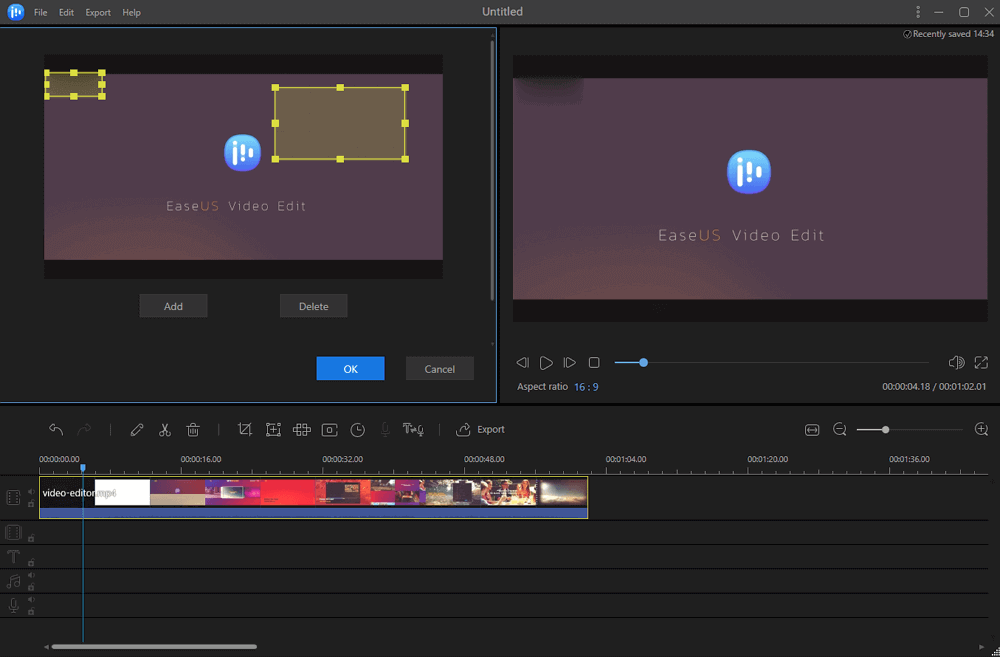Click the voiceover microphone toolbar icon
This screenshot has height=657, width=1000.
(x=385, y=429)
